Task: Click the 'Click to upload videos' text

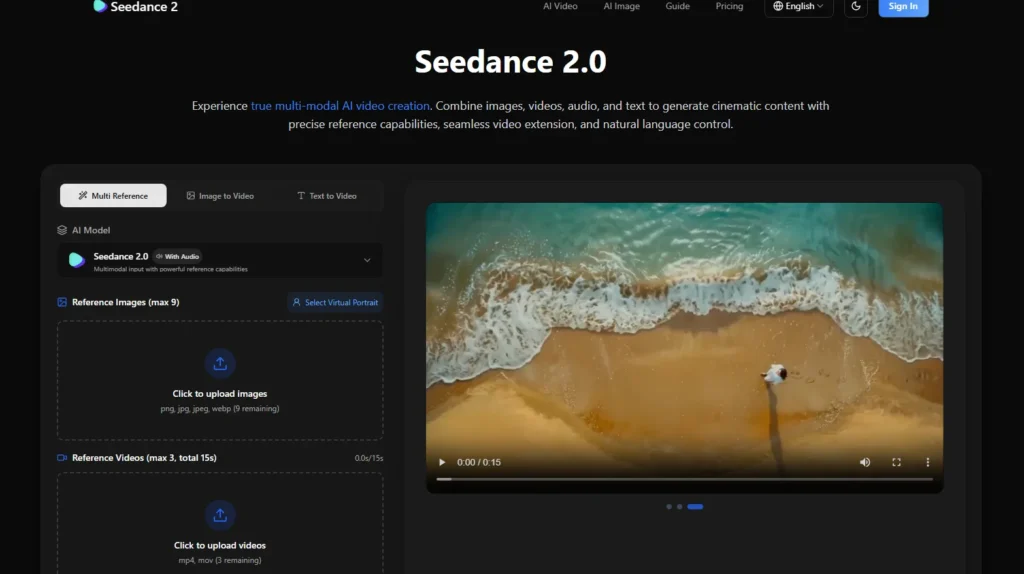Action: 219,545
